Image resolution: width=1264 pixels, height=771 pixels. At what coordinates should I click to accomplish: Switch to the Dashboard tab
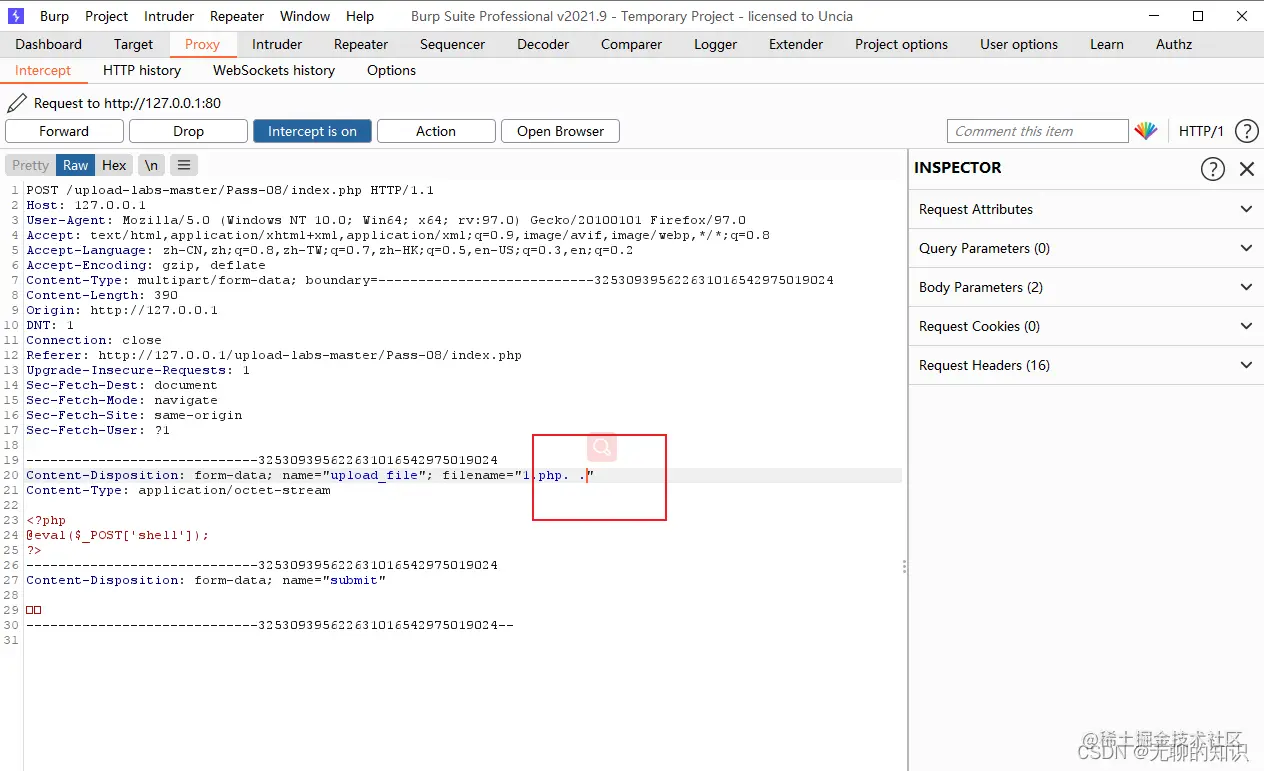(x=49, y=44)
